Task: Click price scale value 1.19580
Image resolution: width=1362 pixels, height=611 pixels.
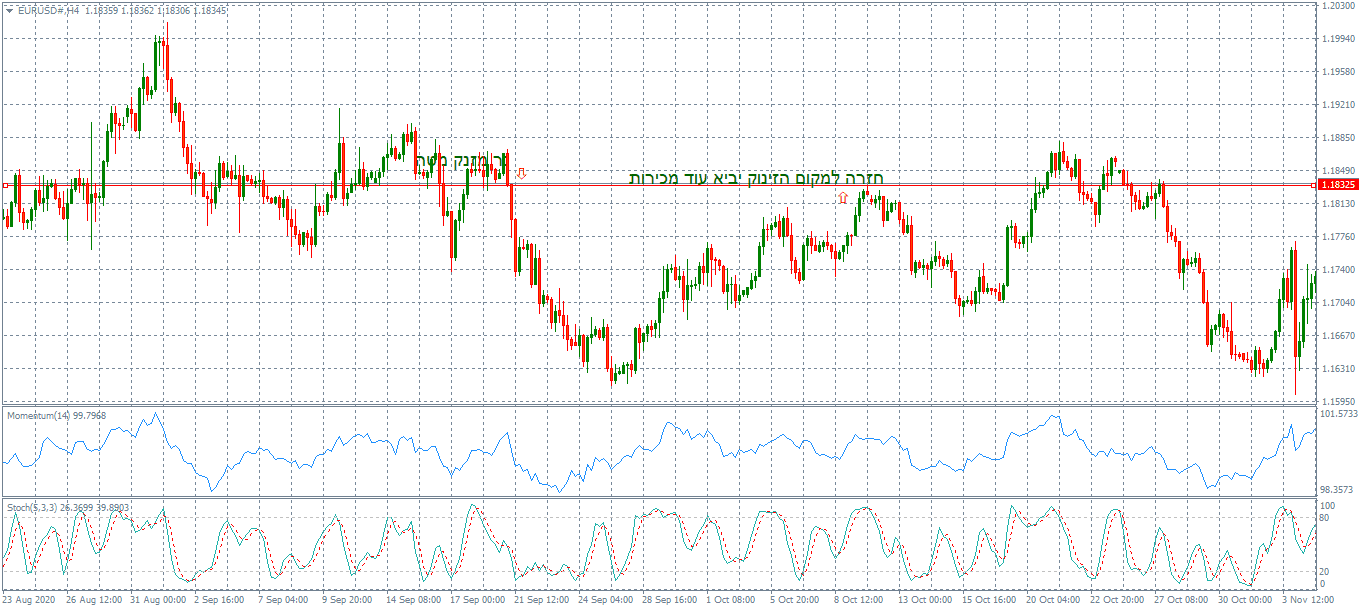Action: tap(1338, 72)
